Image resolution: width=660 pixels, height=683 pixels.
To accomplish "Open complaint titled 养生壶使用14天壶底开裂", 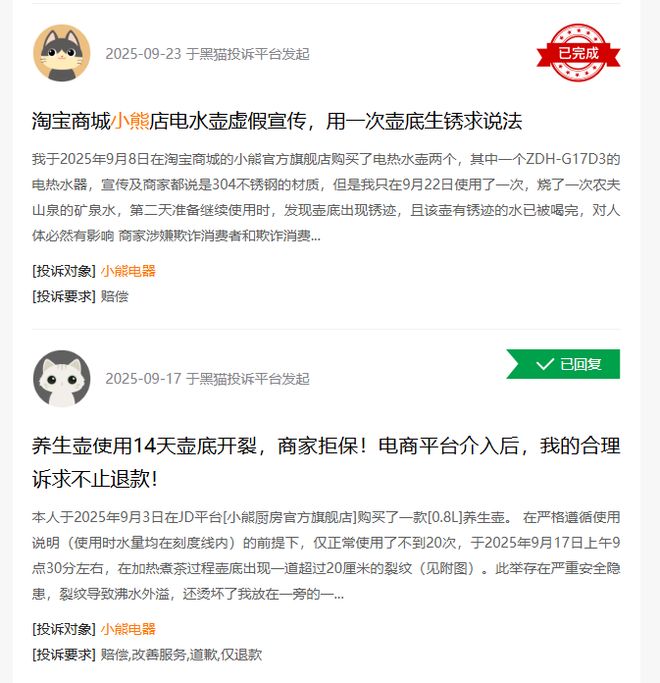I will 325,462.
